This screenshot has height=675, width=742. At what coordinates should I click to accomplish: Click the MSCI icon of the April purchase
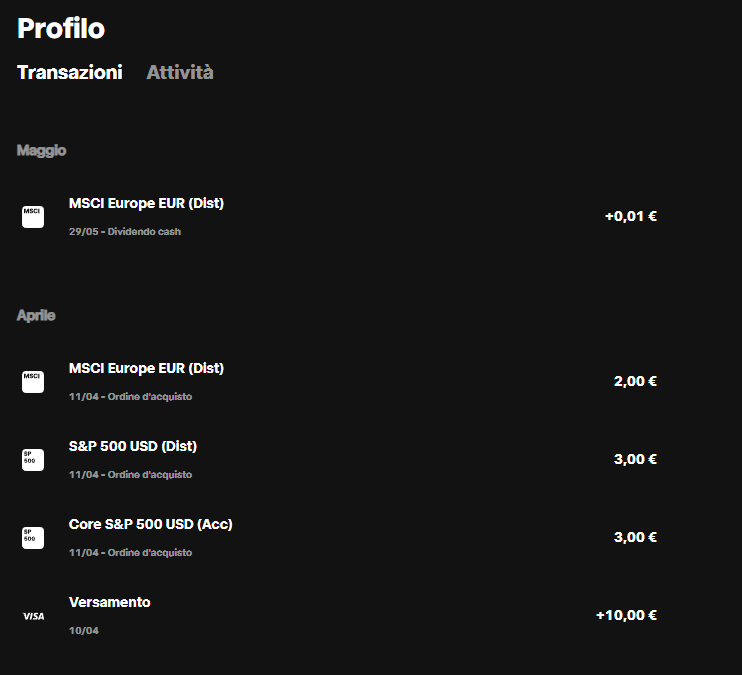point(33,382)
